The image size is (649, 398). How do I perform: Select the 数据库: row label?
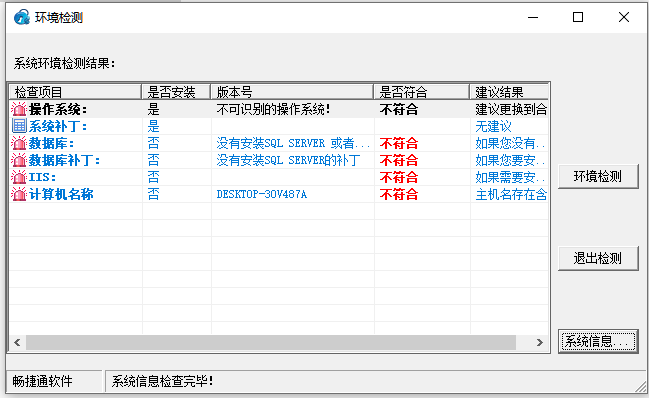click(51, 143)
